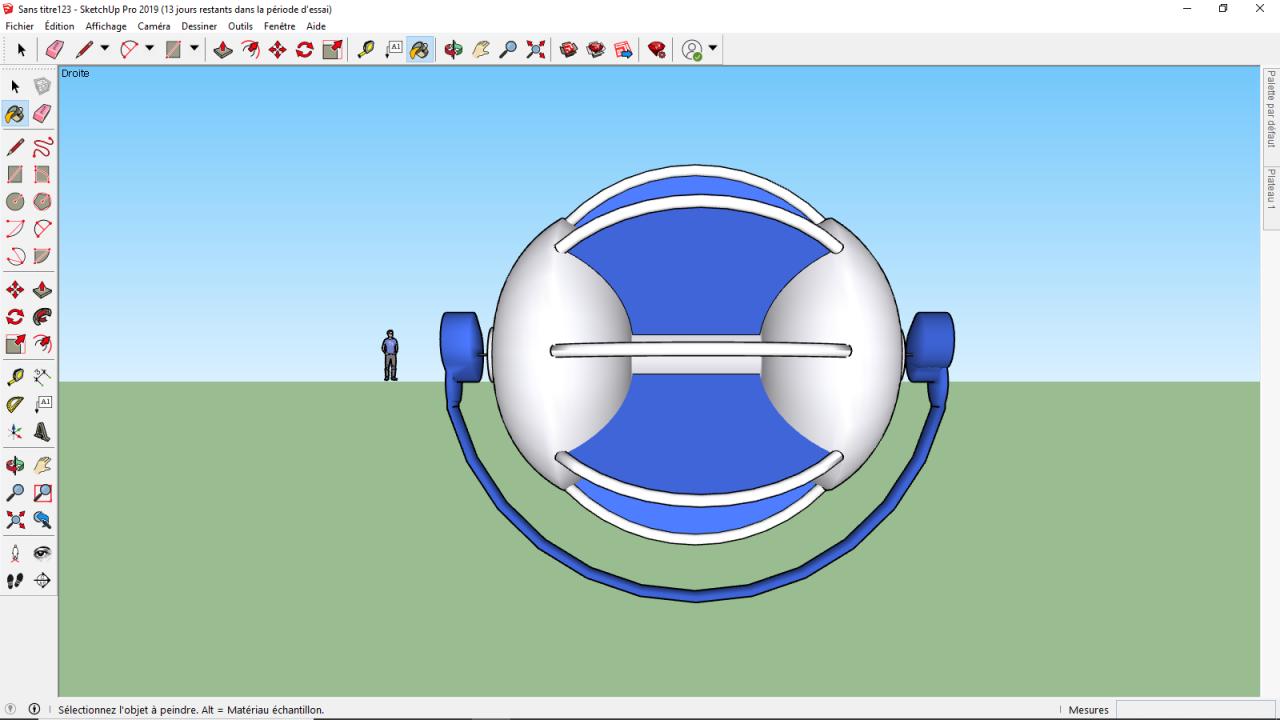Viewport: 1280px width, 720px height.
Task: Click the Droite view label
Action: [x=75, y=73]
